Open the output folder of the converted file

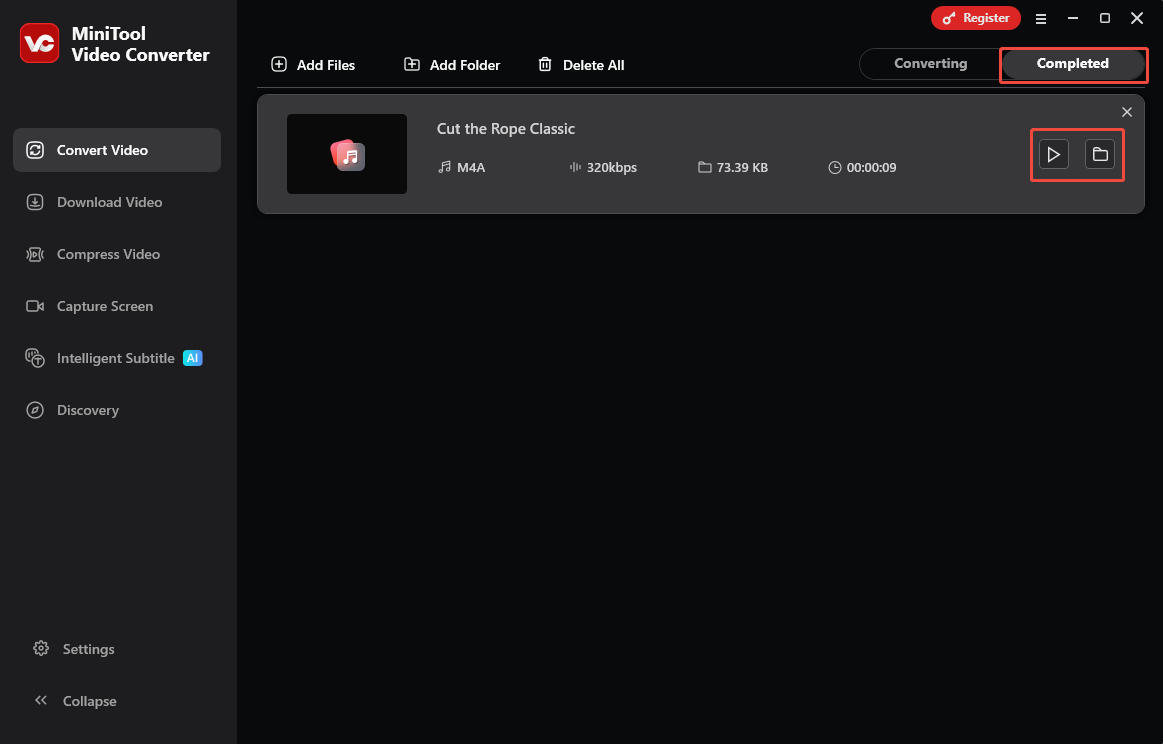coord(1101,154)
